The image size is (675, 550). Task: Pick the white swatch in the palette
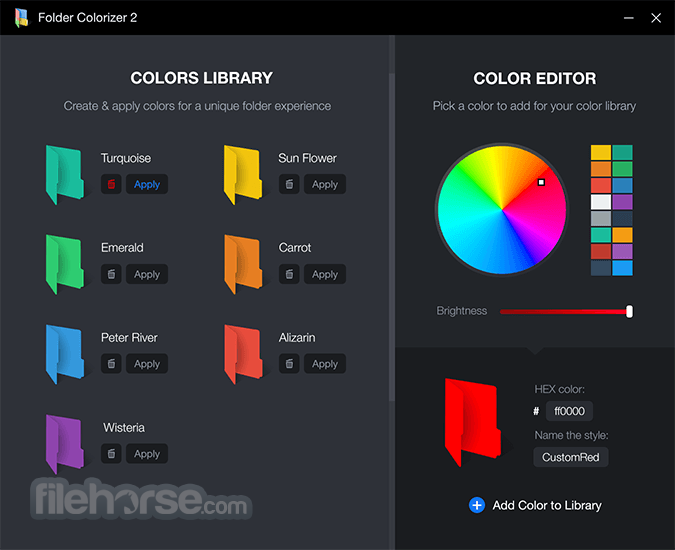pyautogui.click(x=601, y=202)
